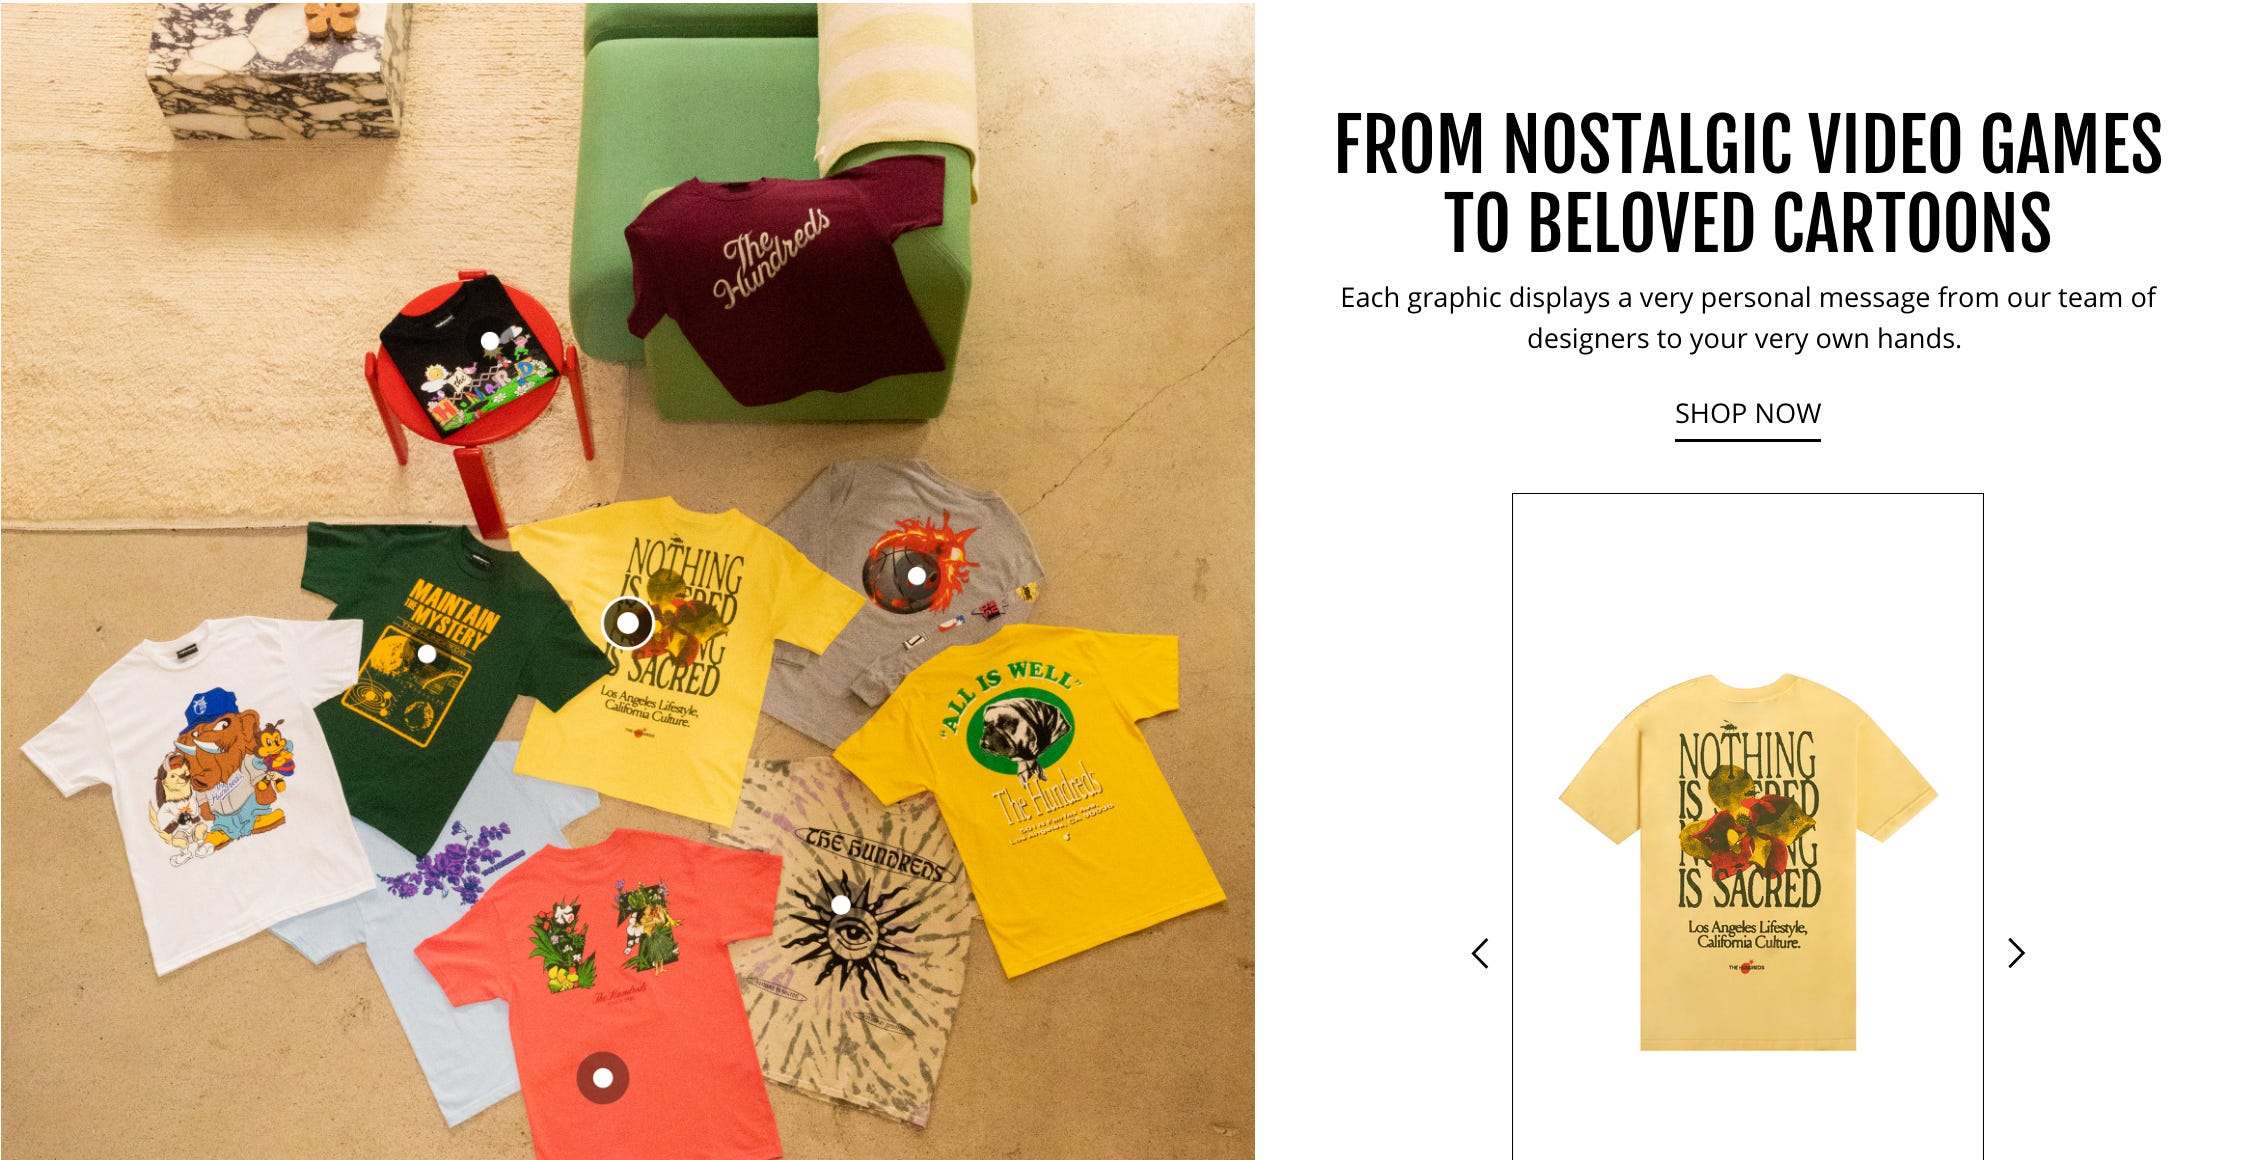Toggle the active hotspot on Nothing Is Sacred tee
Viewport: 2264px width, 1160px height.
click(x=628, y=623)
